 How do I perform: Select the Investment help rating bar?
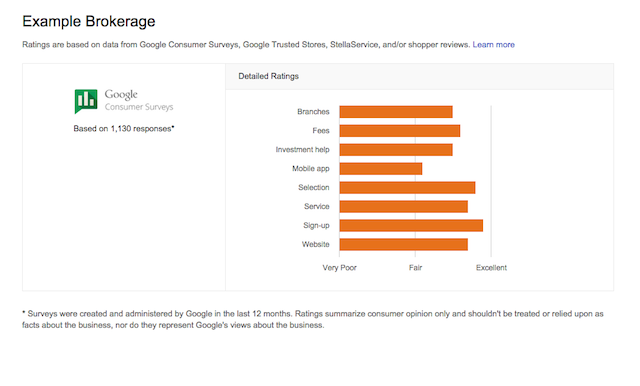tap(396, 150)
